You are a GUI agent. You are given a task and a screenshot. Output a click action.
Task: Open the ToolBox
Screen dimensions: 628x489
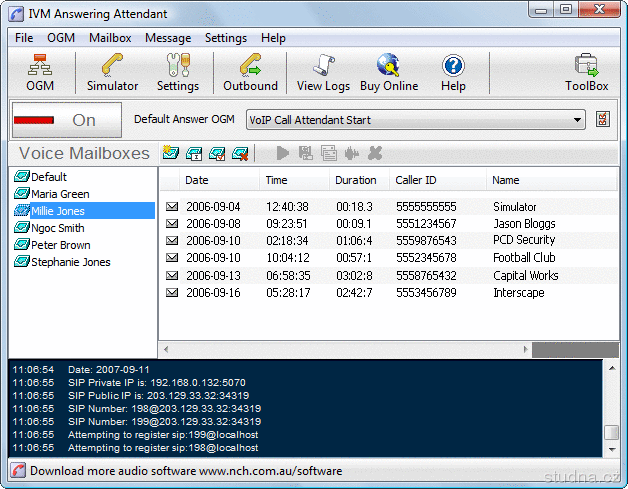pyautogui.click(x=586, y=73)
